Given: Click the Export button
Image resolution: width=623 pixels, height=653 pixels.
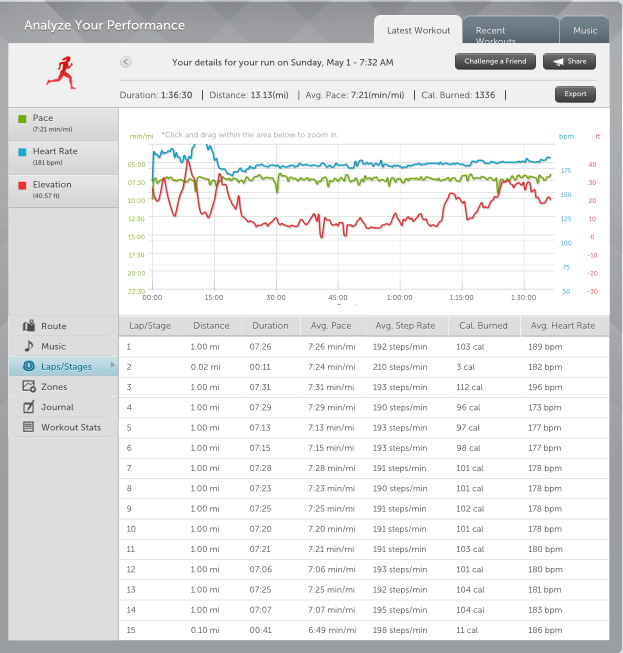Looking at the screenshot, I should pos(575,94).
